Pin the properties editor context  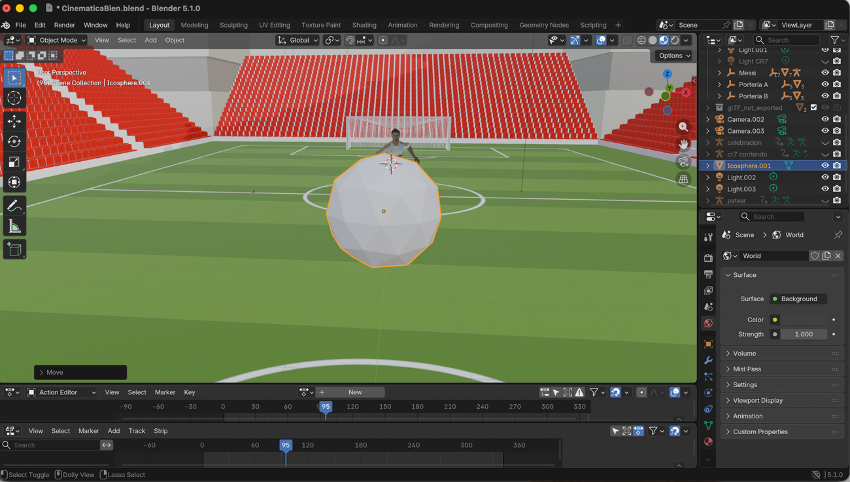coord(838,235)
